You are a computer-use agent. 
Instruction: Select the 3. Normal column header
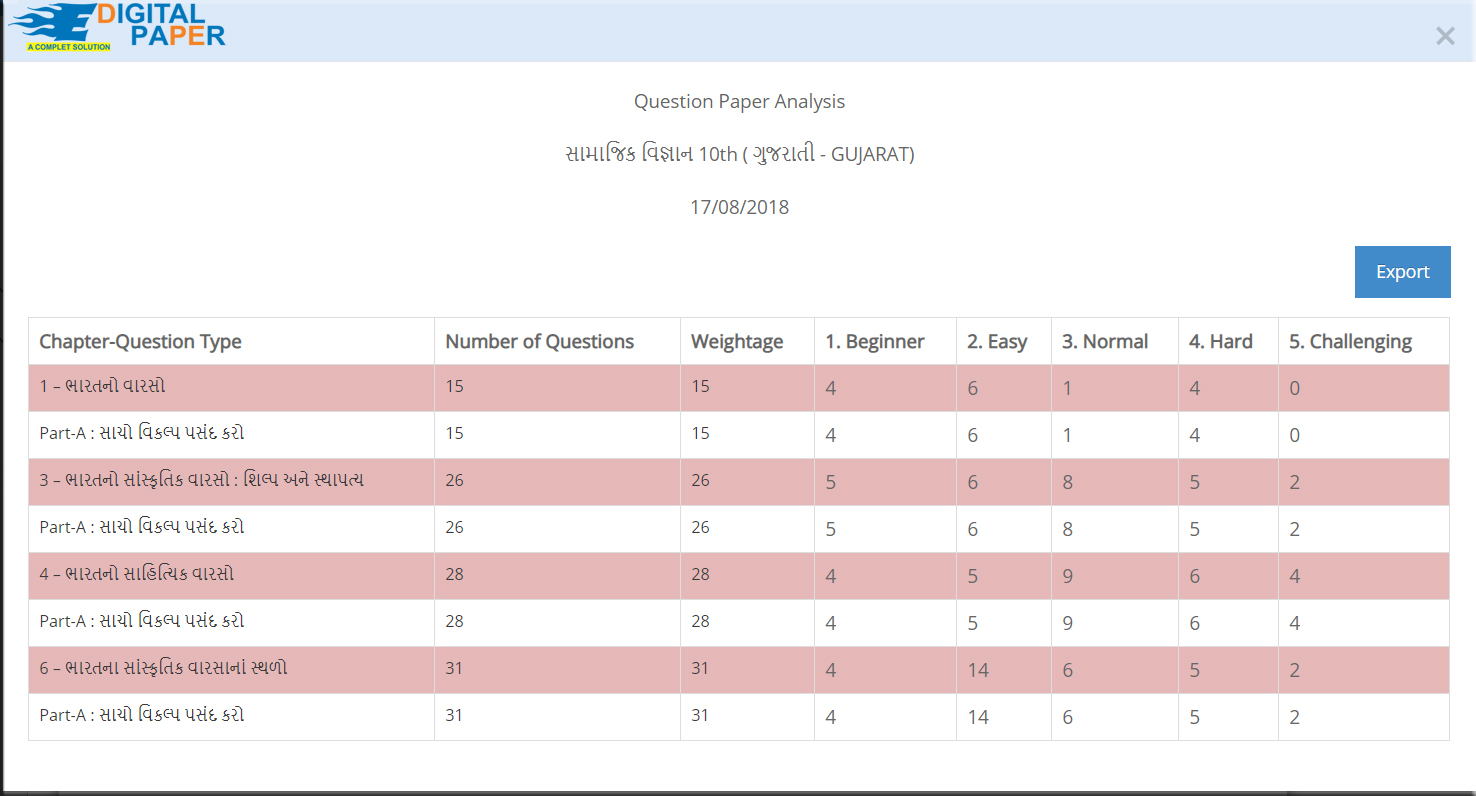[x=1104, y=342]
